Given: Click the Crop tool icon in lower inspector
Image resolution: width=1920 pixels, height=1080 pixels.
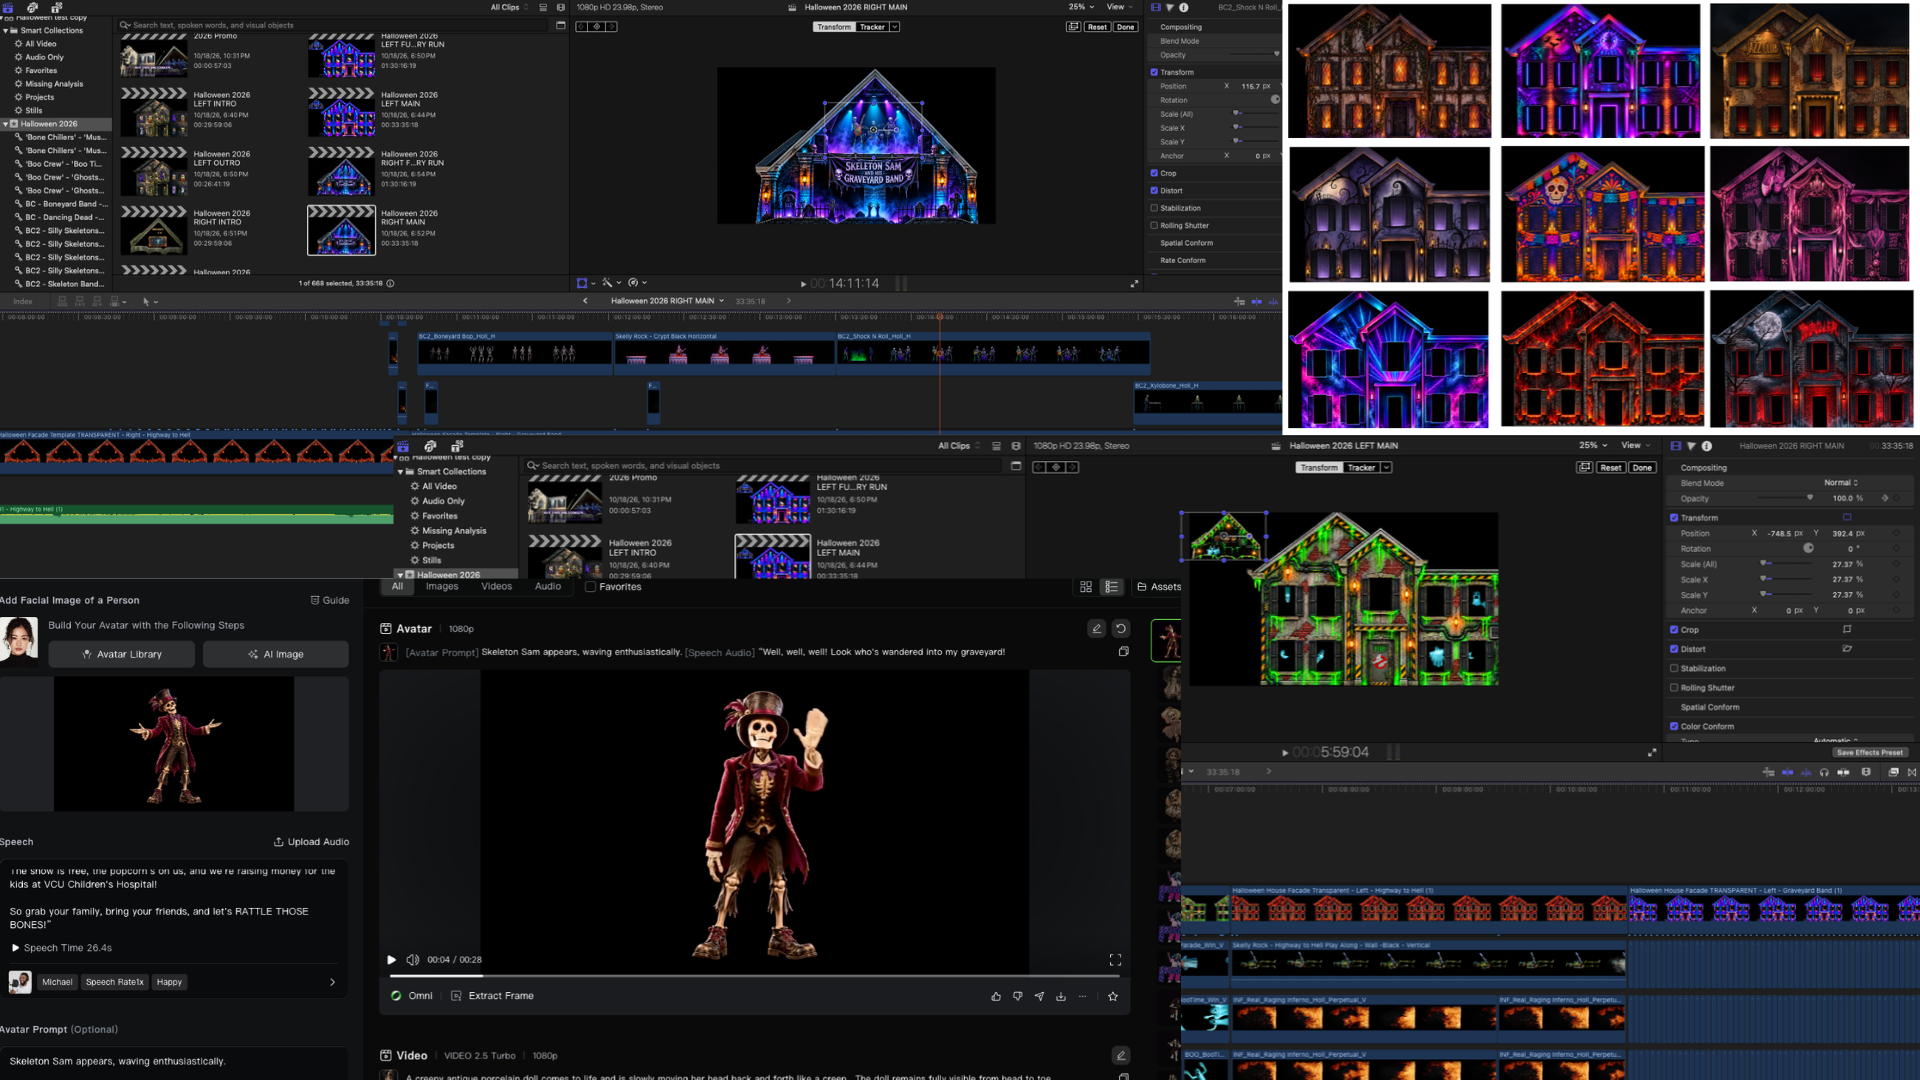Looking at the screenshot, I should point(1847,630).
